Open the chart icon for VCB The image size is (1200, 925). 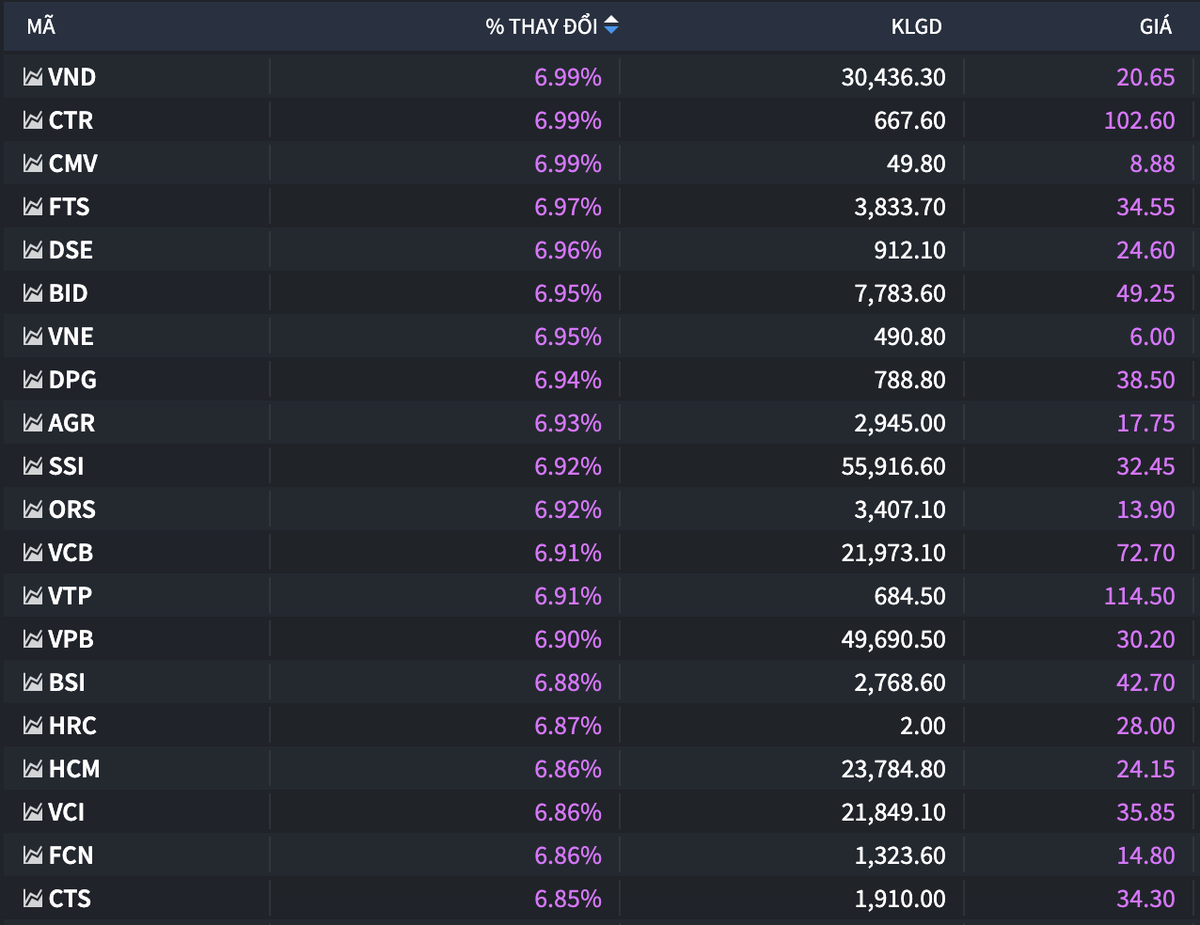(x=32, y=553)
